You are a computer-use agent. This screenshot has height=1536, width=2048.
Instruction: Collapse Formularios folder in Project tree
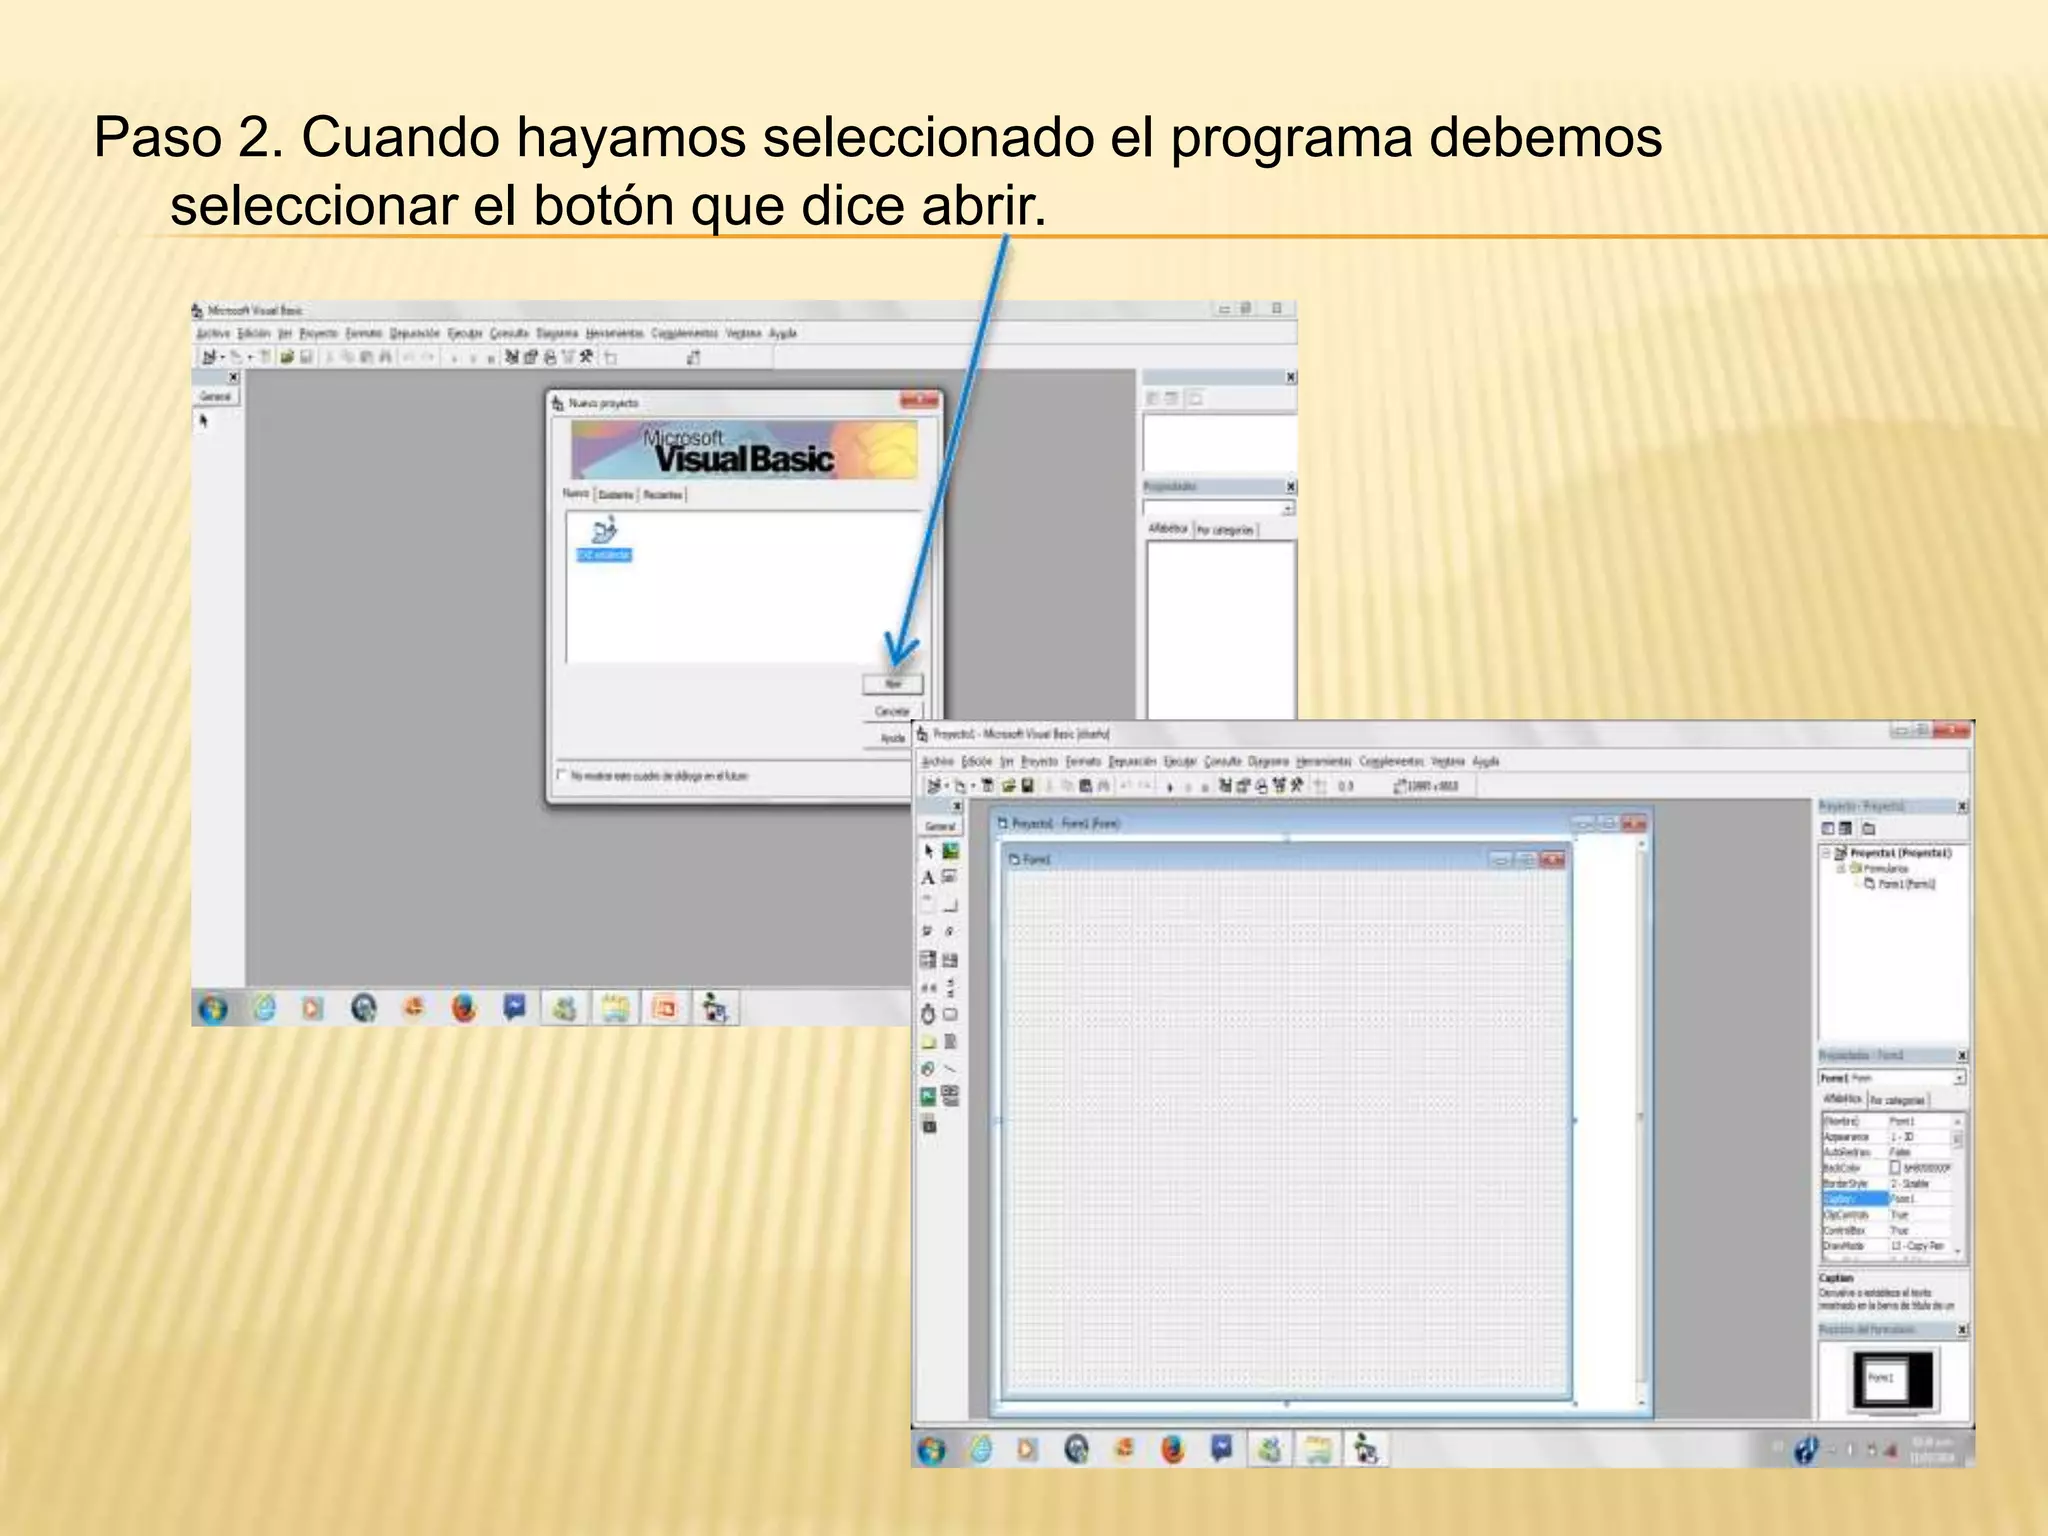[1841, 869]
